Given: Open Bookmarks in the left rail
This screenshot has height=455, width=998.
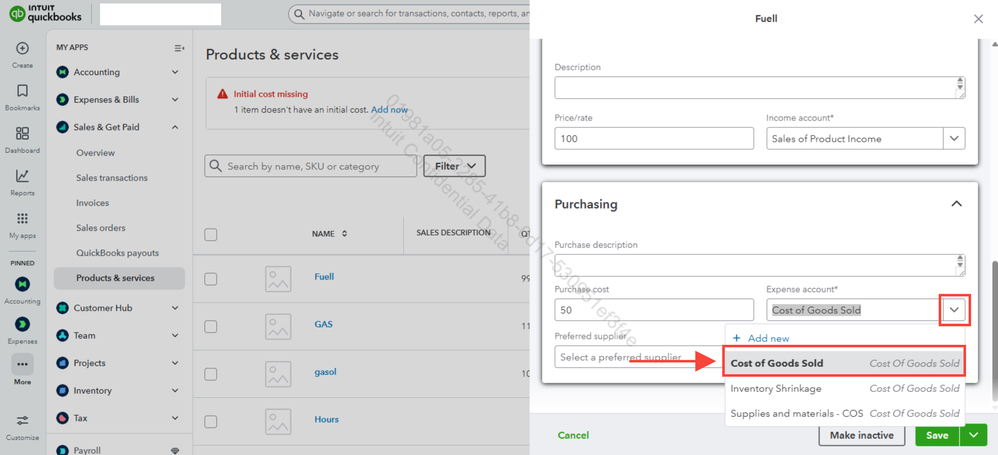Looking at the screenshot, I should tap(22, 90).
